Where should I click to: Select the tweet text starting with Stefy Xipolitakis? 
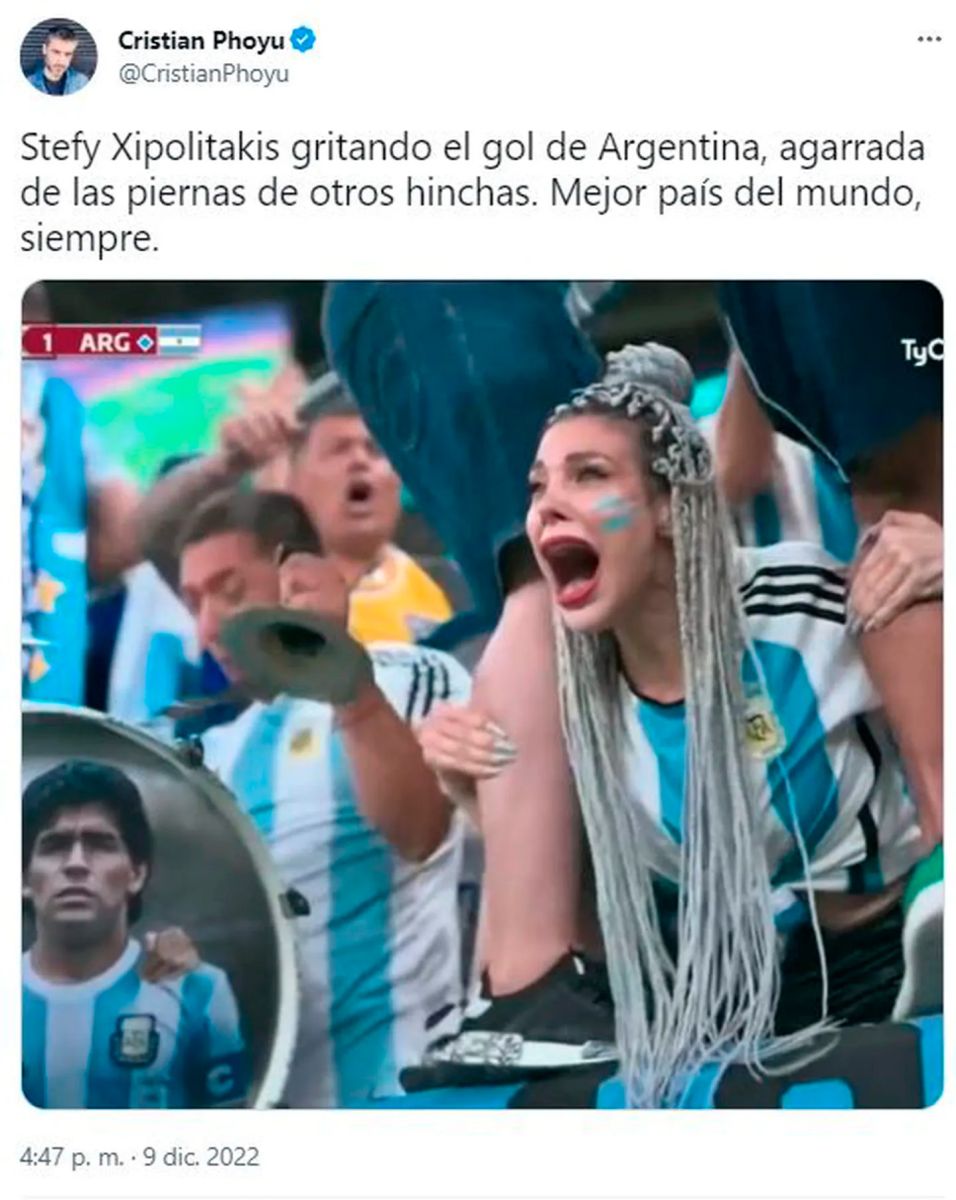(472, 195)
